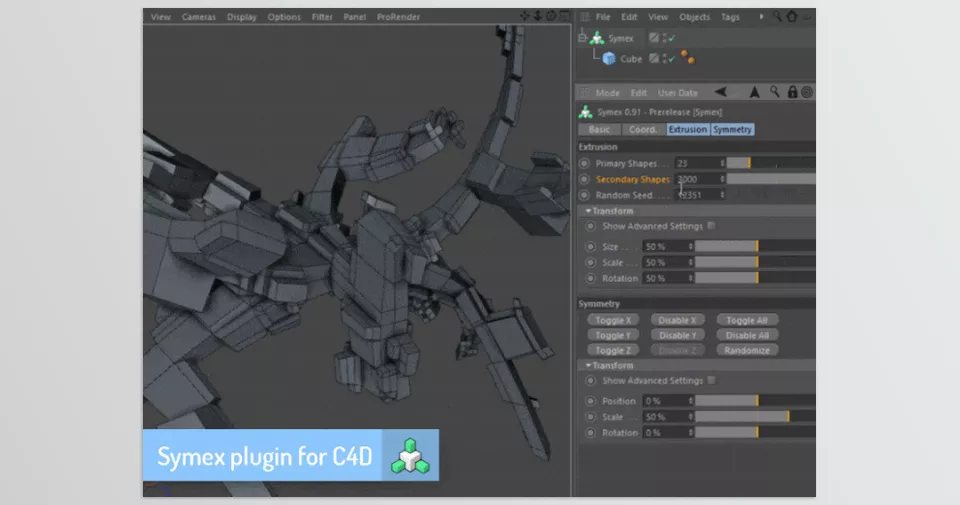Collapse the Symmetry Transform group
This screenshot has height=505, width=960.
pos(588,365)
